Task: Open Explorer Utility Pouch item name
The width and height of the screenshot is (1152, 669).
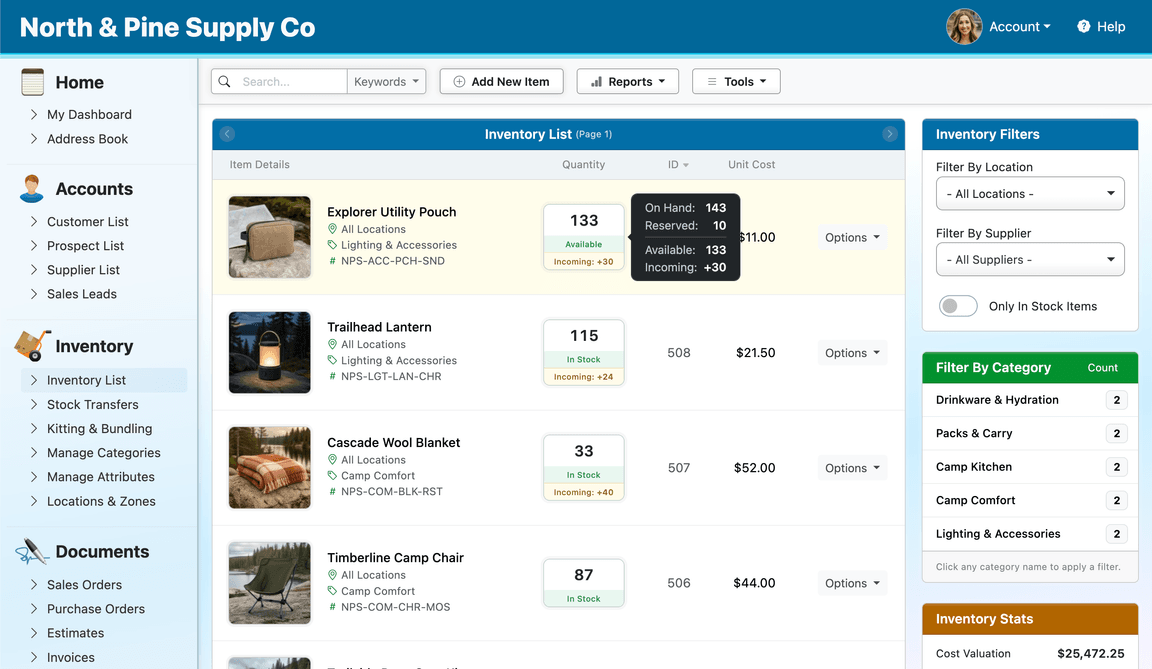Action: [x=392, y=211]
